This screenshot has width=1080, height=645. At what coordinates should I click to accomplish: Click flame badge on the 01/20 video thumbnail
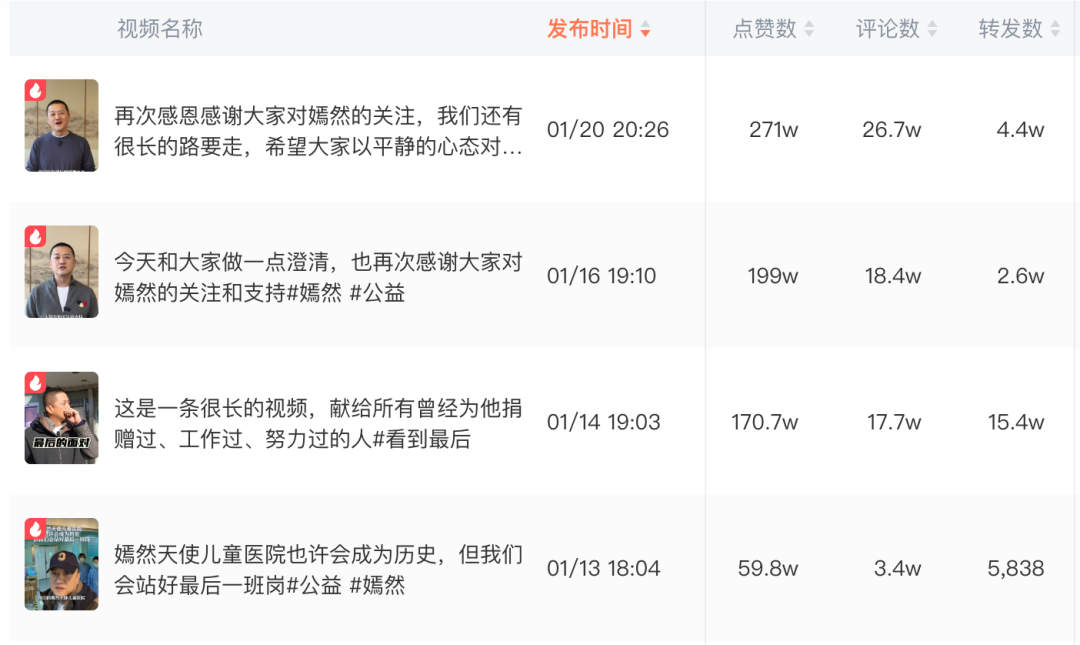(36, 91)
